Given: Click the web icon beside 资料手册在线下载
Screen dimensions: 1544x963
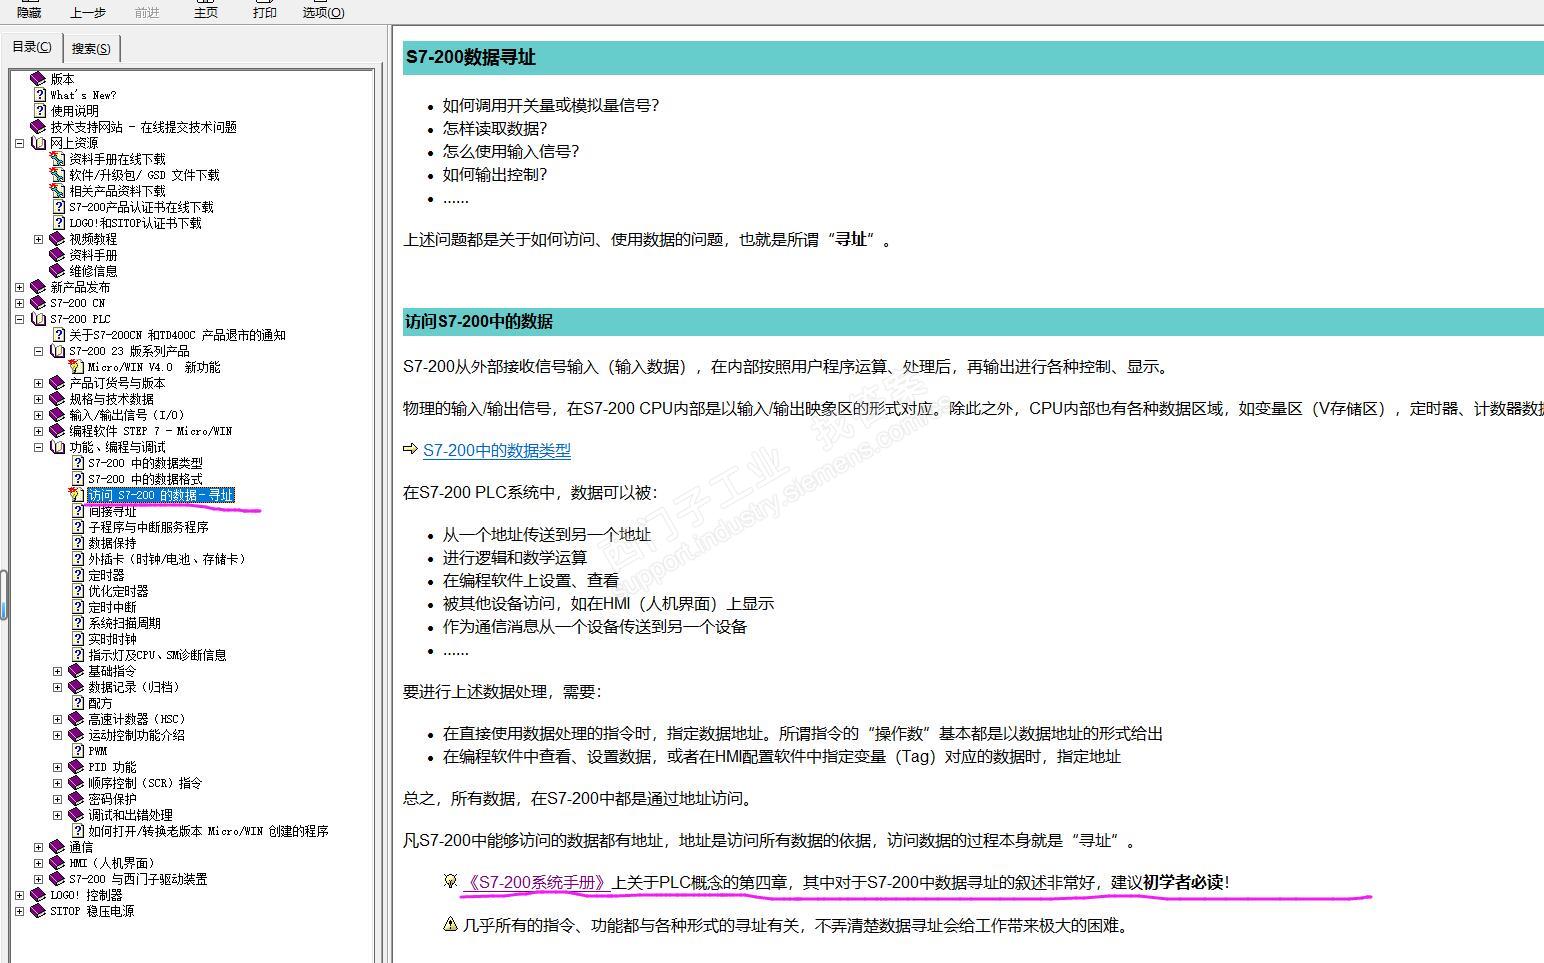Looking at the screenshot, I should pyautogui.click(x=57, y=159).
